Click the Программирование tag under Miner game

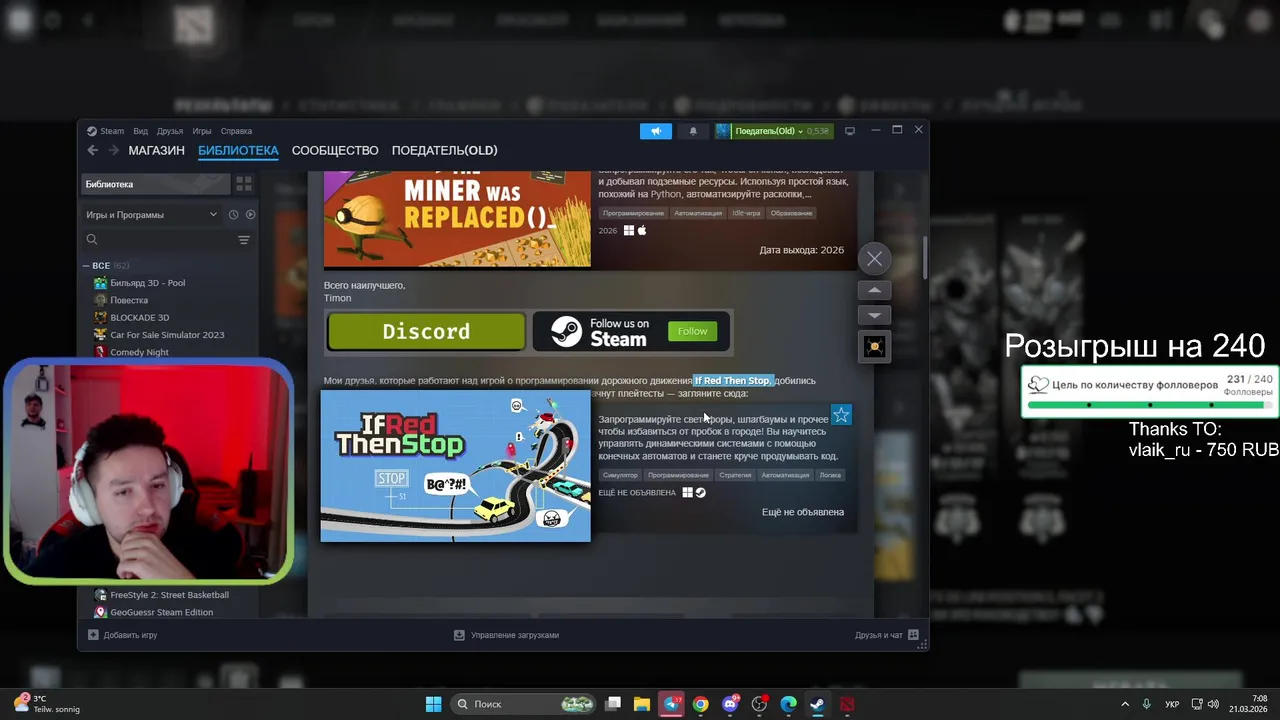pos(633,213)
